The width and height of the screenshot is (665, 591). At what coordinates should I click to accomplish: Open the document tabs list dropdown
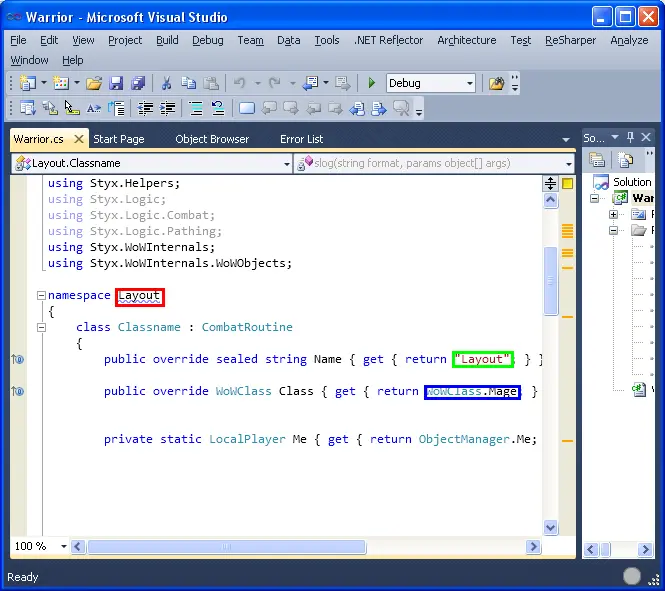[x=566, y=139]
